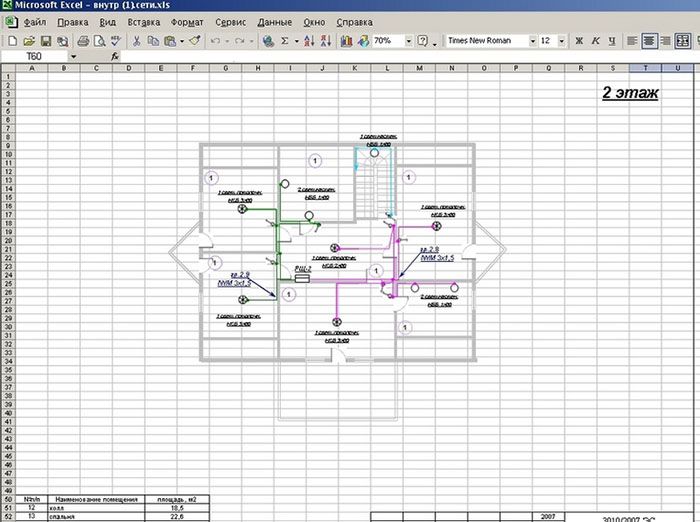The width and height of the screenshot is (700, 522).
Task: Click the AutoSum sigma icon
Action: coord(285,41)
